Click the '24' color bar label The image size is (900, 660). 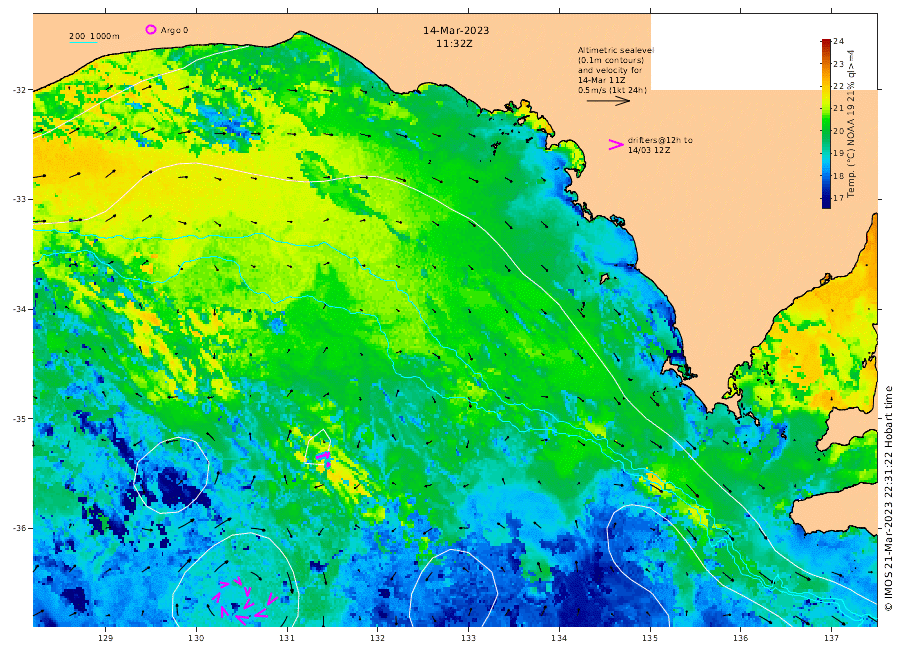pos(839,41)
